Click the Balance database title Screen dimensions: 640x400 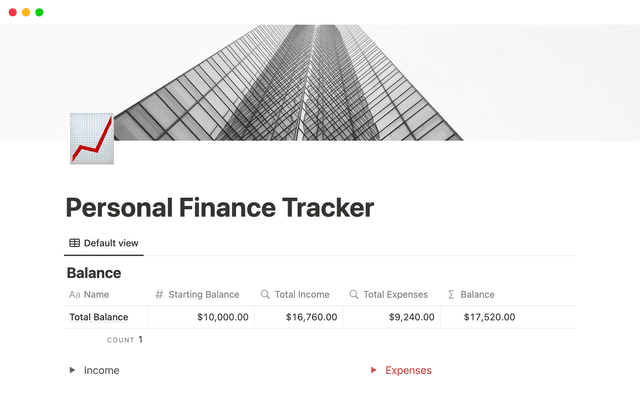click(94, 273)
